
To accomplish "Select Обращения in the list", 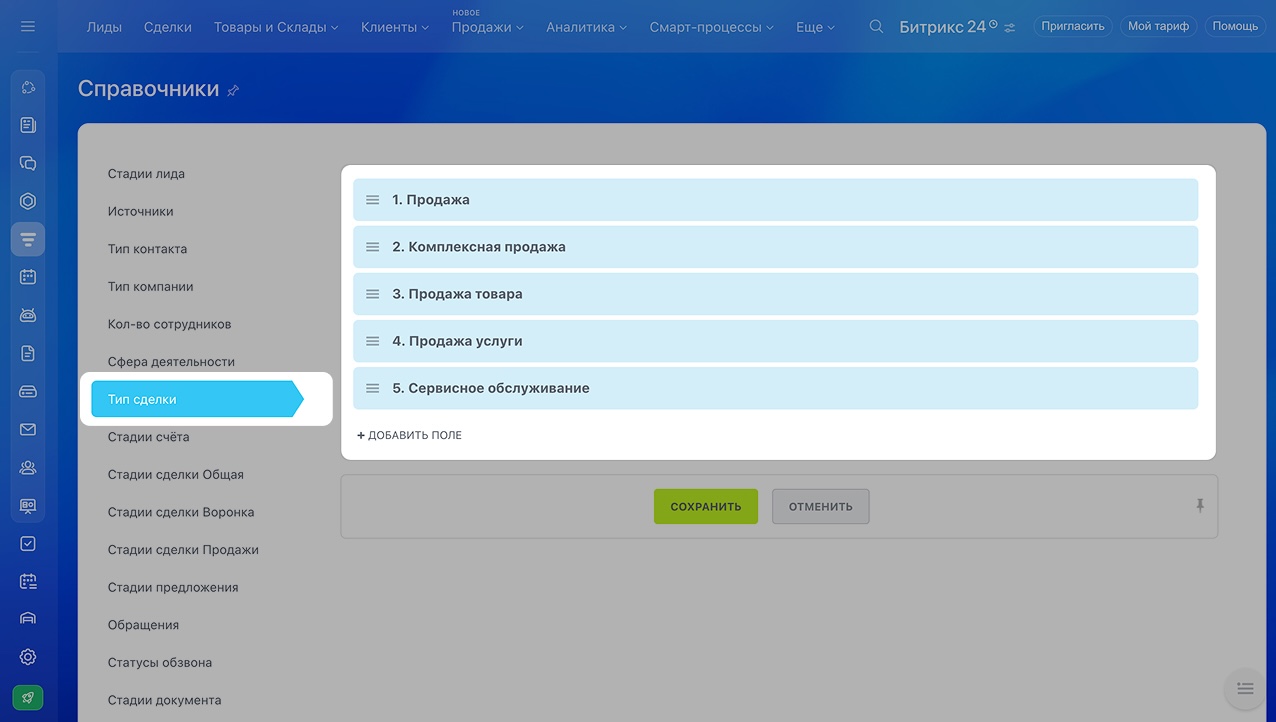I will [x=144, y=625].
